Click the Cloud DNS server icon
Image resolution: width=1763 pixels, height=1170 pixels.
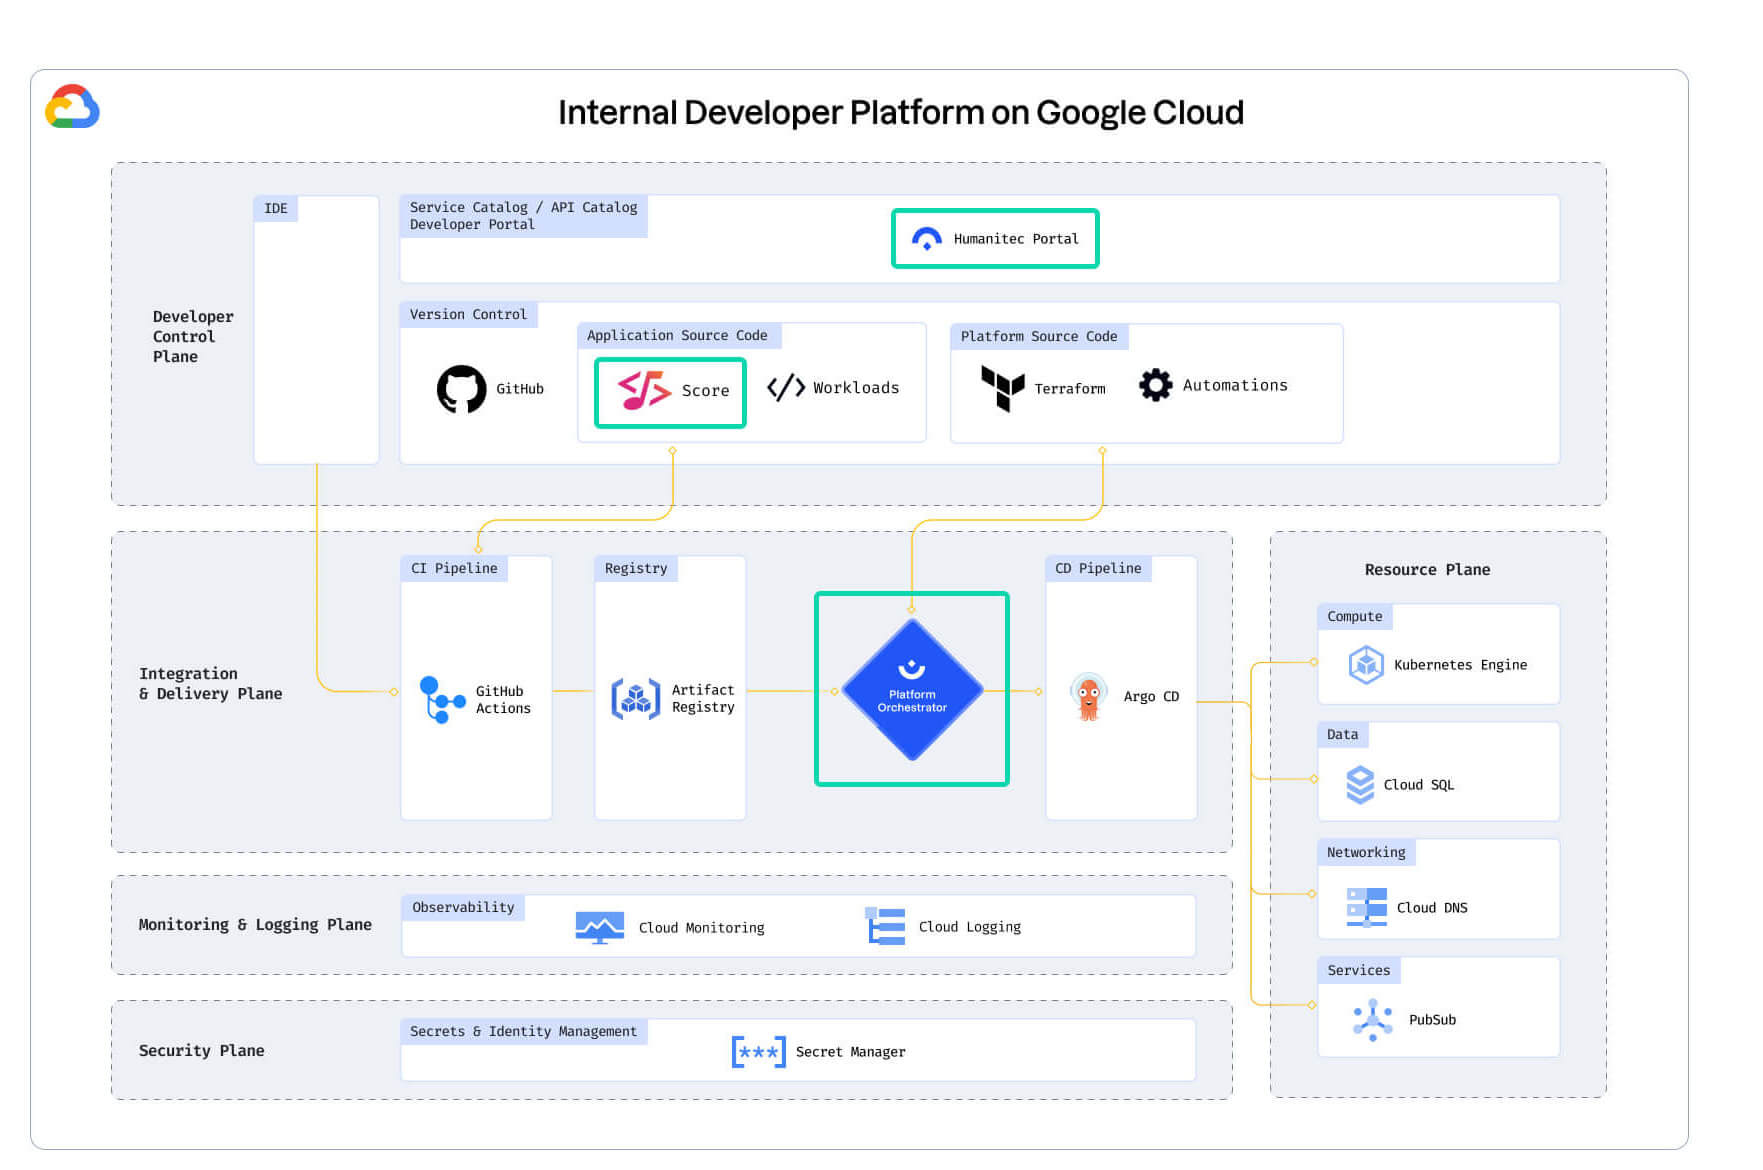[1366, 907]
